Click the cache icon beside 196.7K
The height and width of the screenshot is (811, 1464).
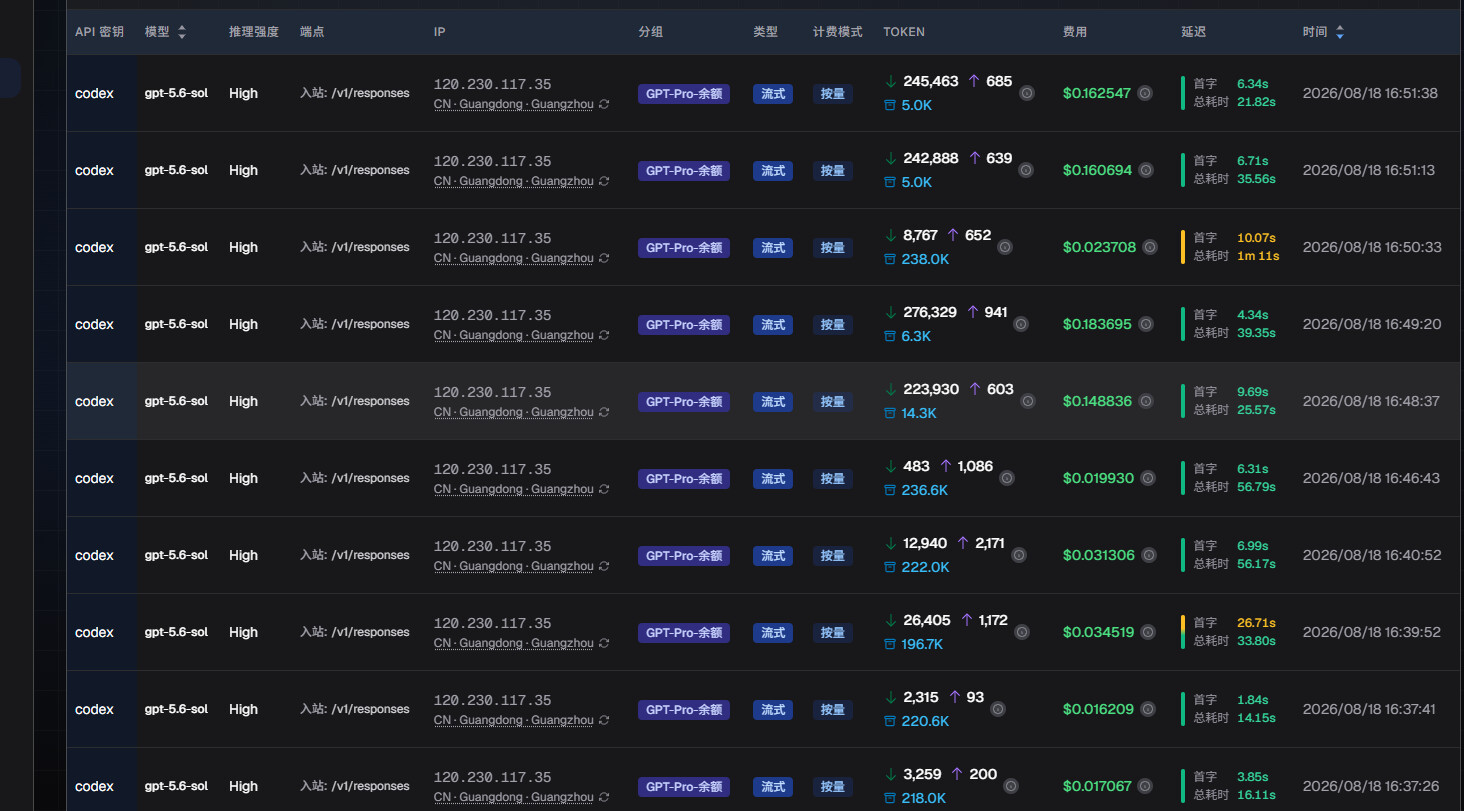(x=890, y=644)
